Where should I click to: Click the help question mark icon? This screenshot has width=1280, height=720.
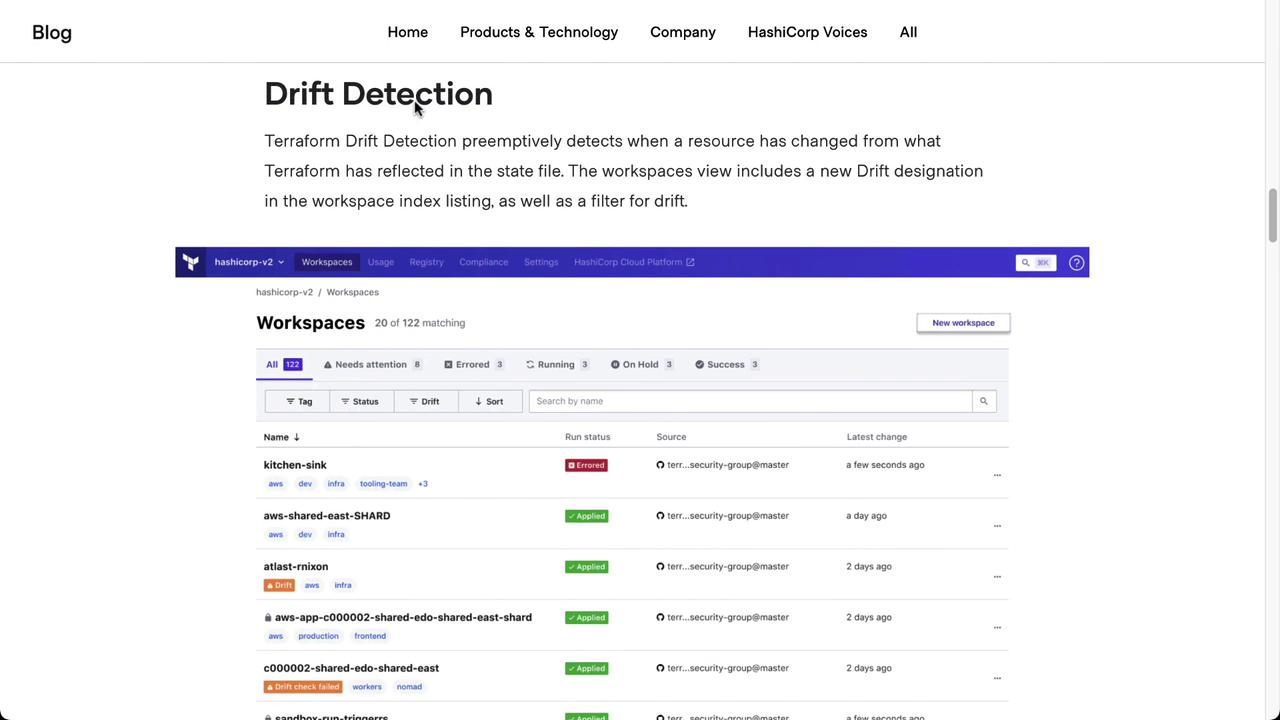pyautogui.click(x=1076, y=263)
